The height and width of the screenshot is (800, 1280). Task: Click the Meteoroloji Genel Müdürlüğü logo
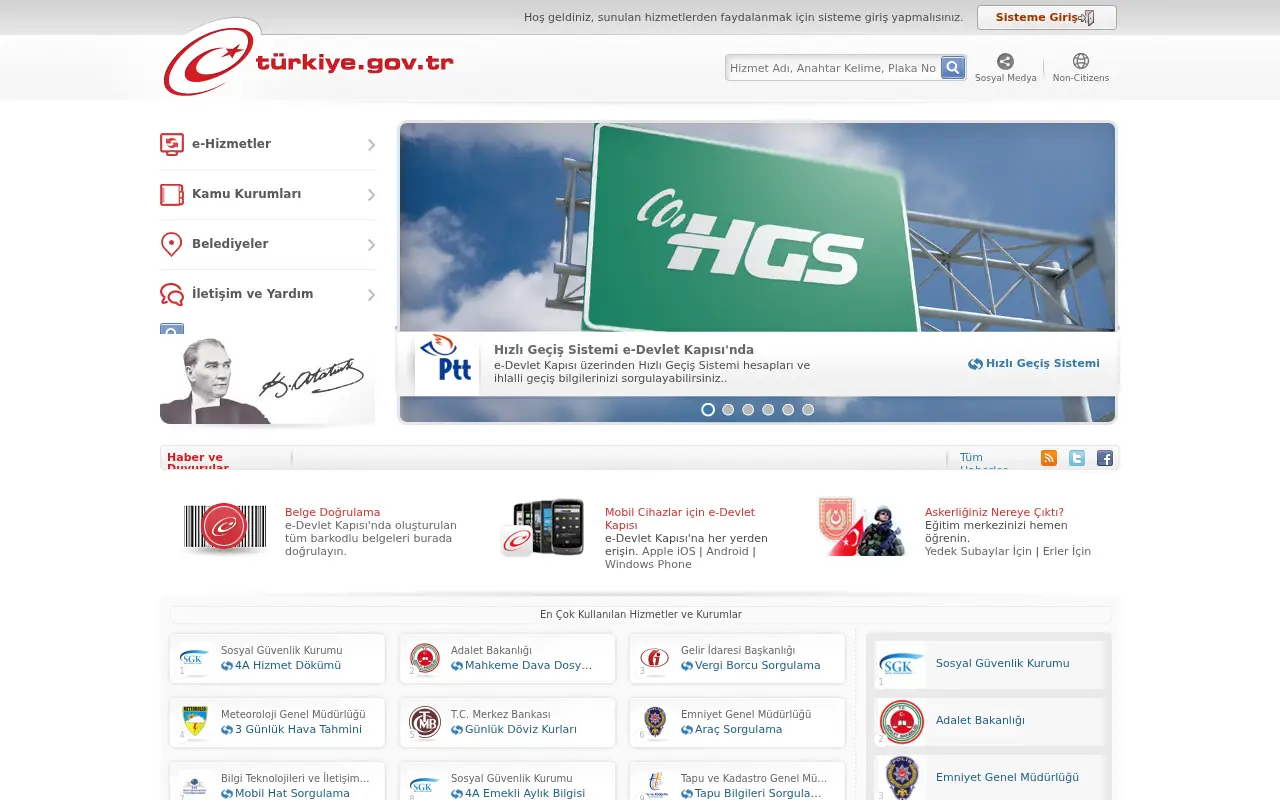click(x=194, y=722)
